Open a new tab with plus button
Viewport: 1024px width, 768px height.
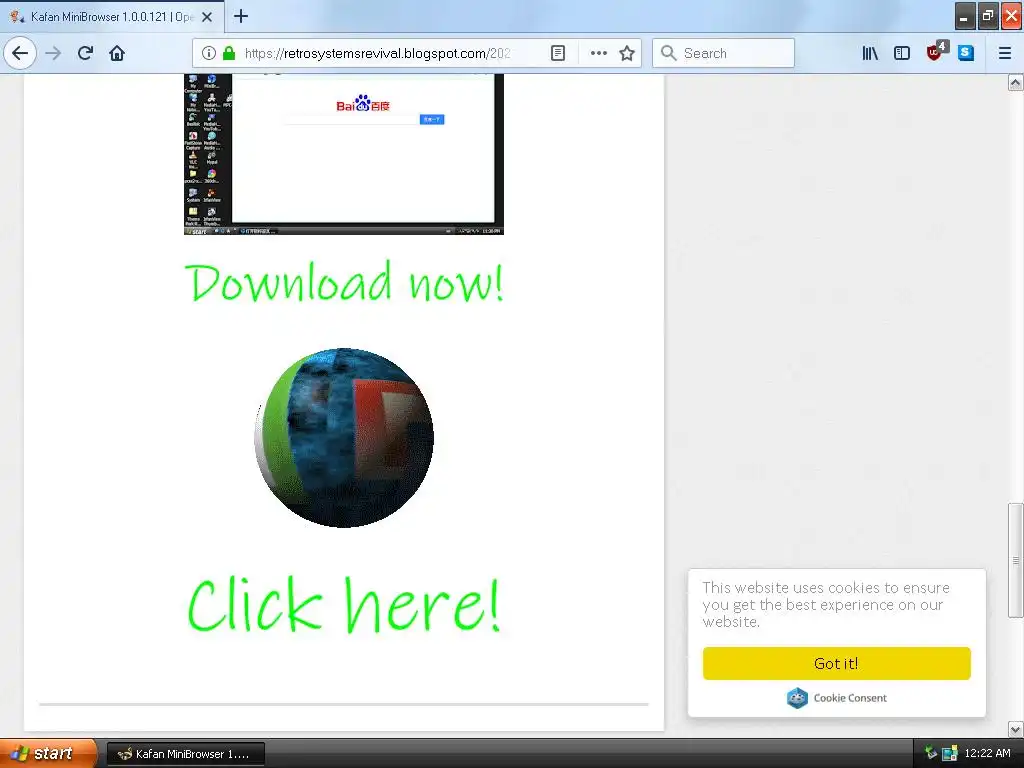tap(241, 16)
